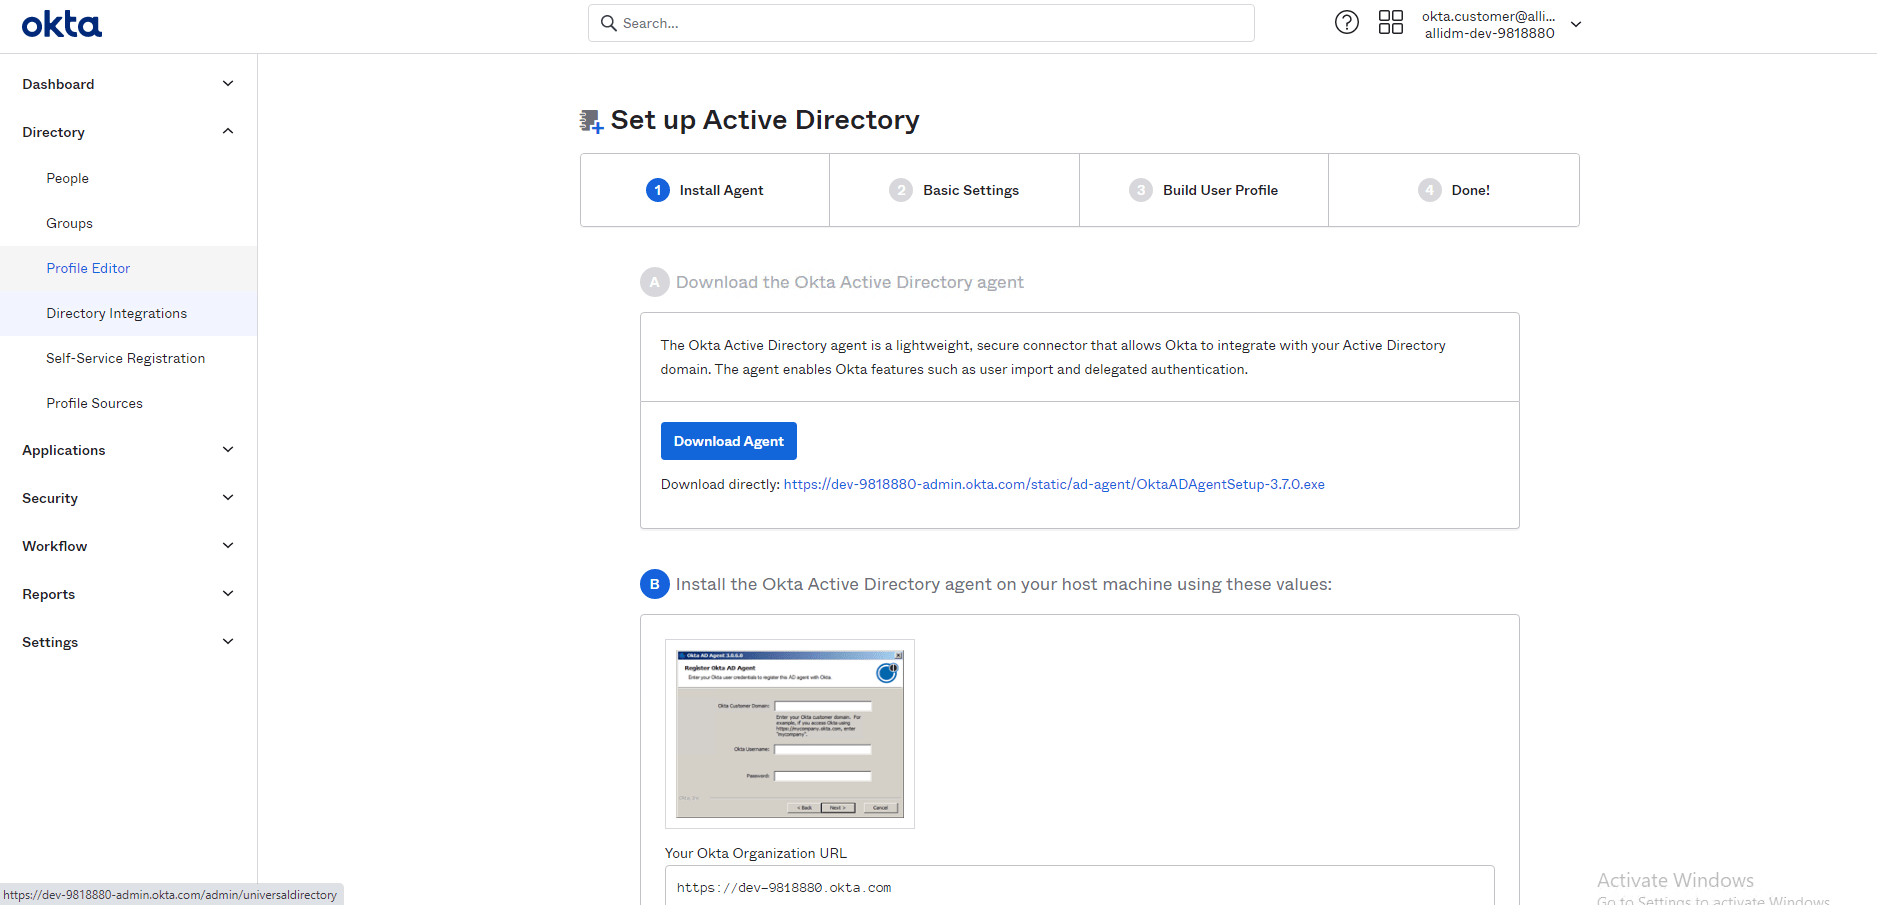This screenshot has height=905, width=1877.
Task: Click the 'Install the Okta Active Directory agent' heading
Action: point(1004,584)
